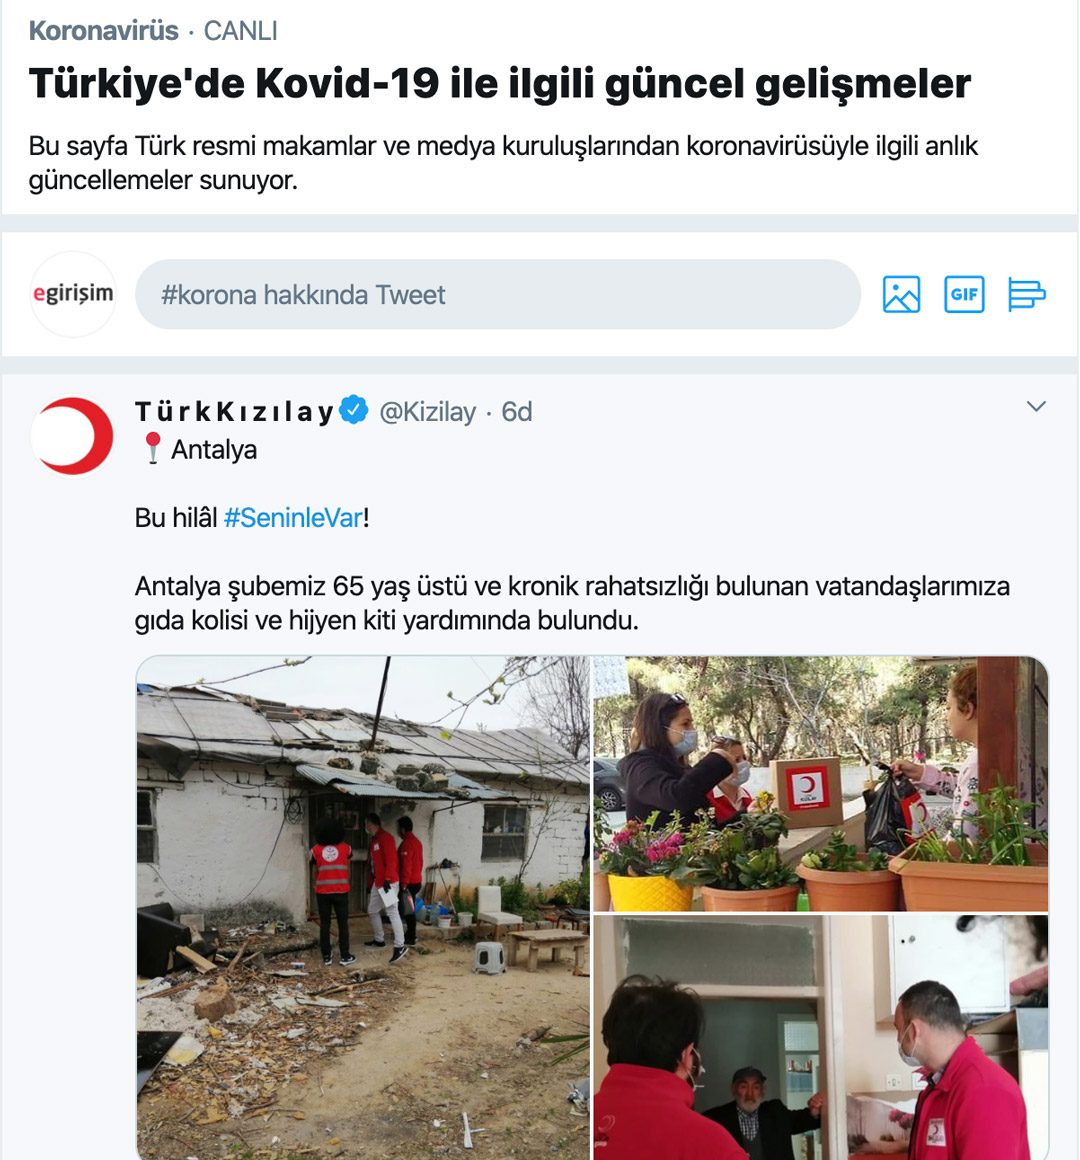Click the Kovid-19 güncel gelişmeler headline

pos(499,84)
